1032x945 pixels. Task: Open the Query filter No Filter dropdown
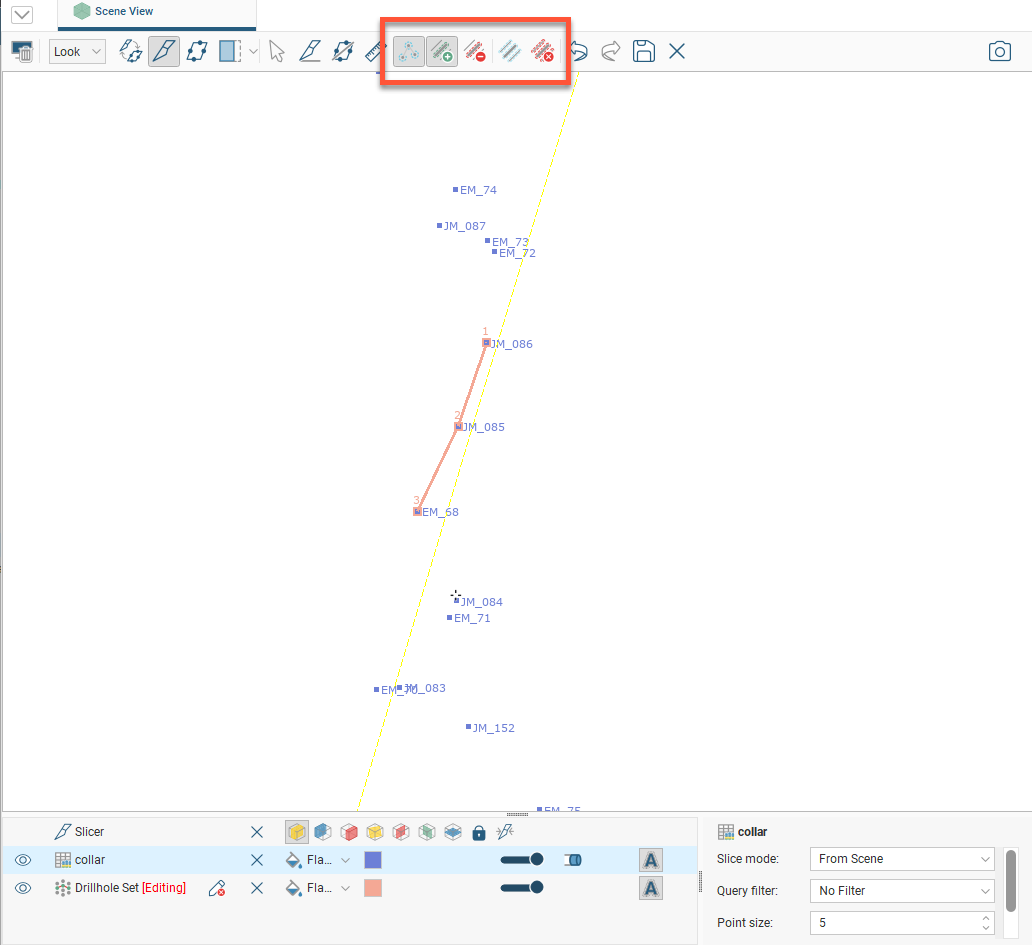click(902, 890)
